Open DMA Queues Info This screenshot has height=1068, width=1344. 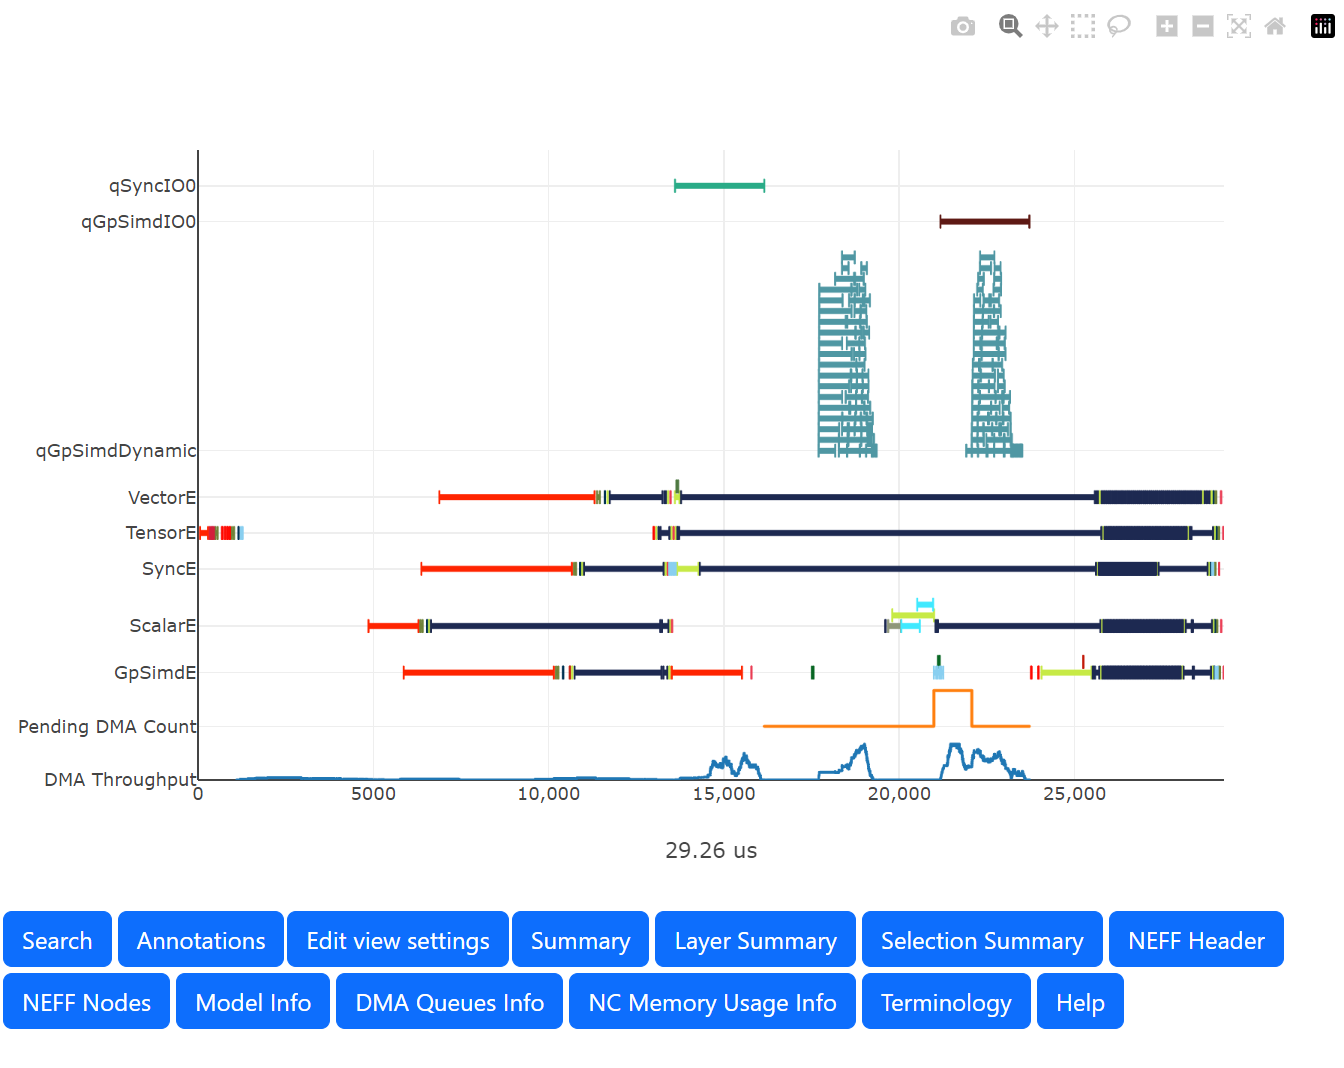449,1001
